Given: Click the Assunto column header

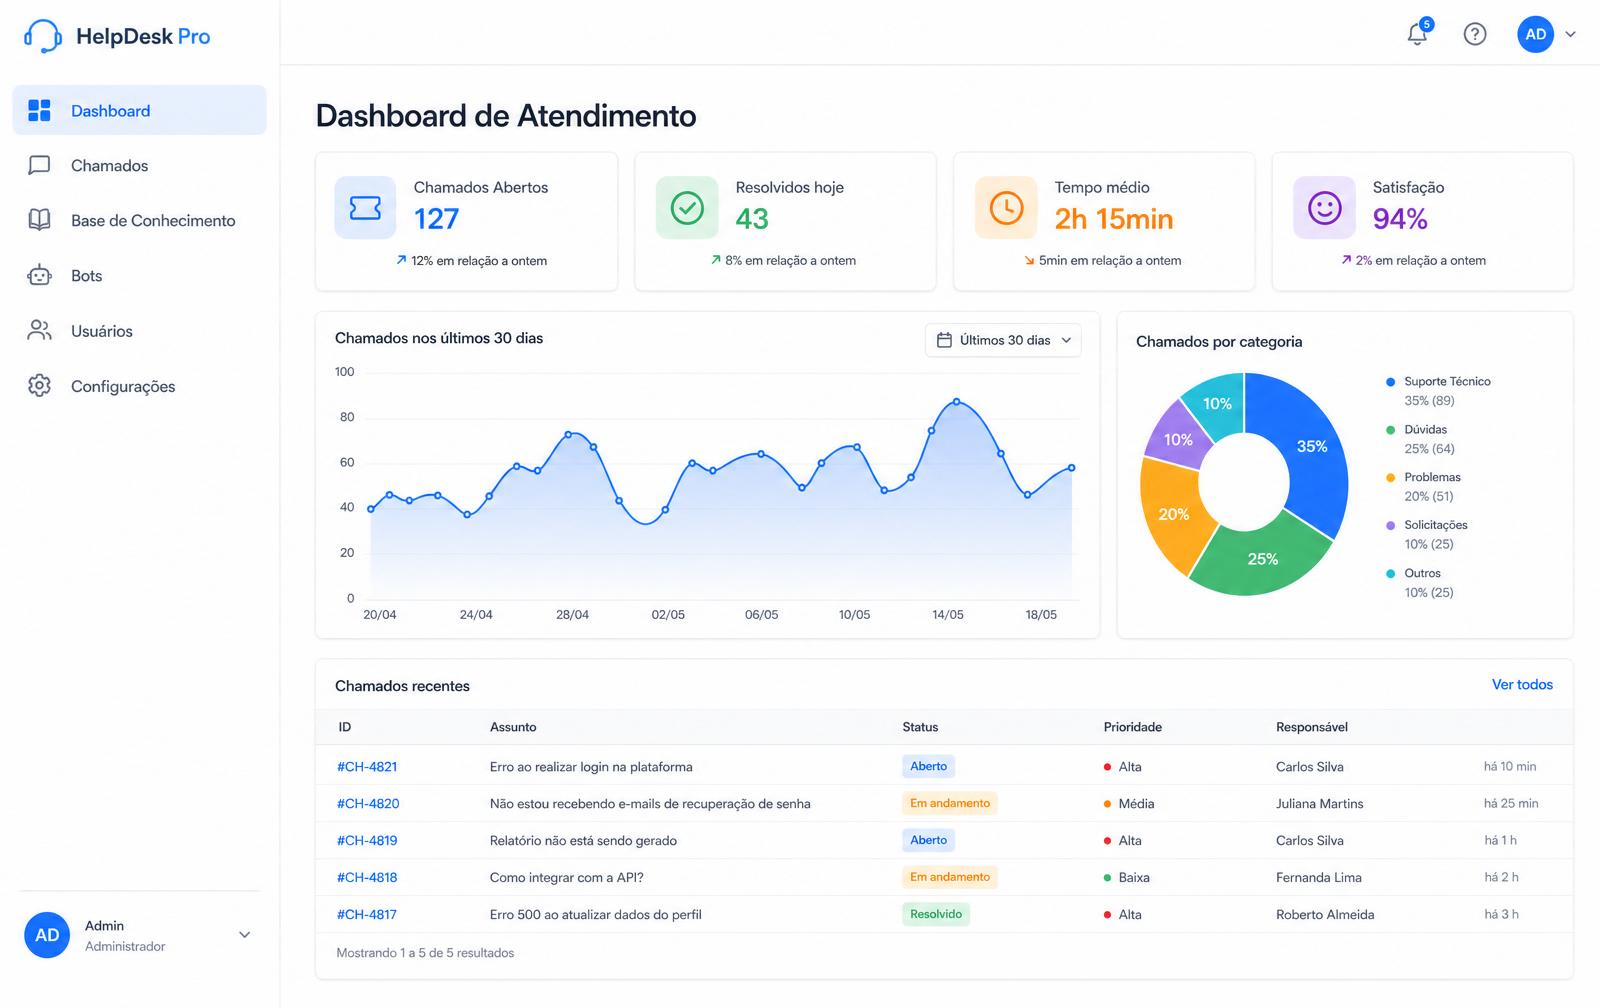Looking at the screenshot, I should tap(513, 727).
